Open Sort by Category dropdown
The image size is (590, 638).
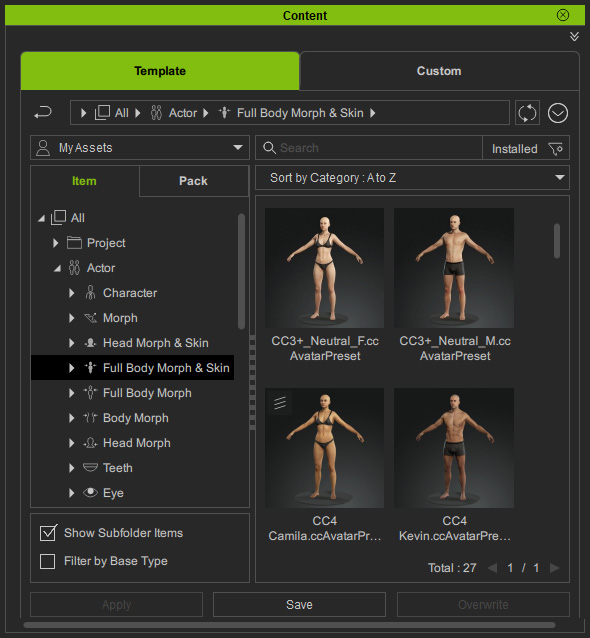[412, 178]
